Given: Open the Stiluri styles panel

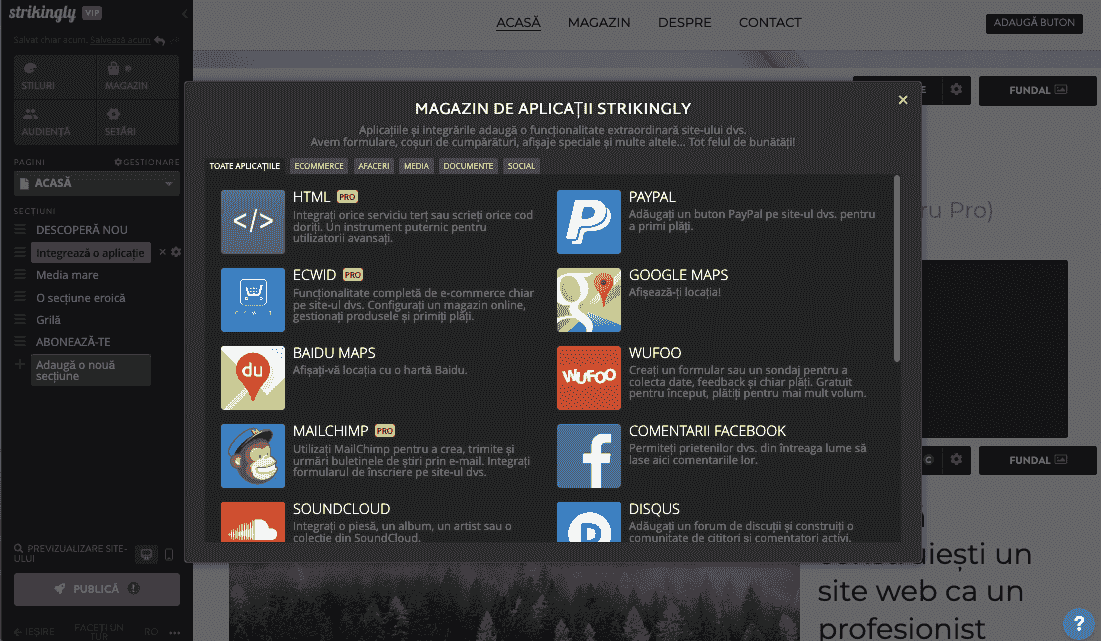Looking at the screenshot, I should (x=55, y=77).
